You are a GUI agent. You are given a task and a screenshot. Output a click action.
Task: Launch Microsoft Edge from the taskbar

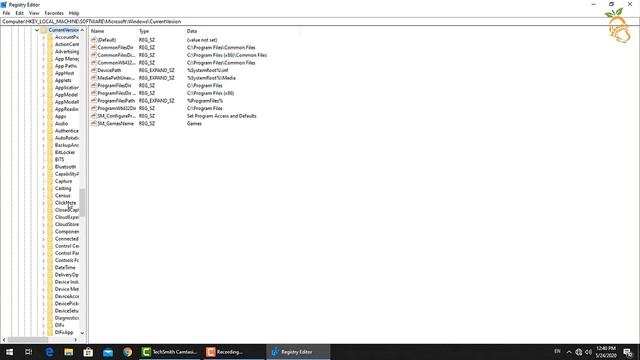(49, 352)
